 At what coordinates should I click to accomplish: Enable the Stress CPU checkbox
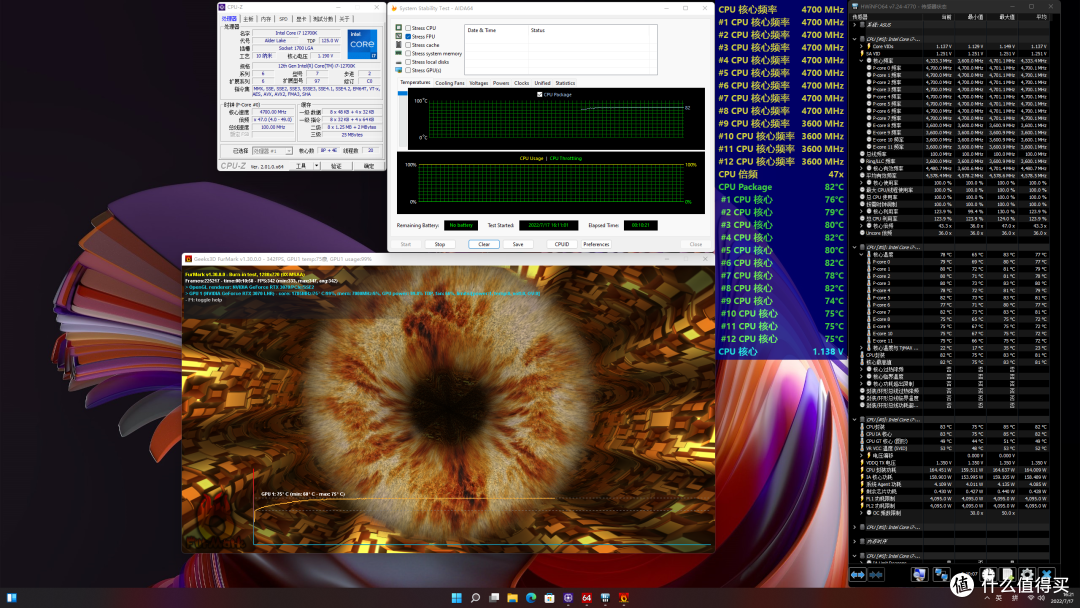point(408,28)
